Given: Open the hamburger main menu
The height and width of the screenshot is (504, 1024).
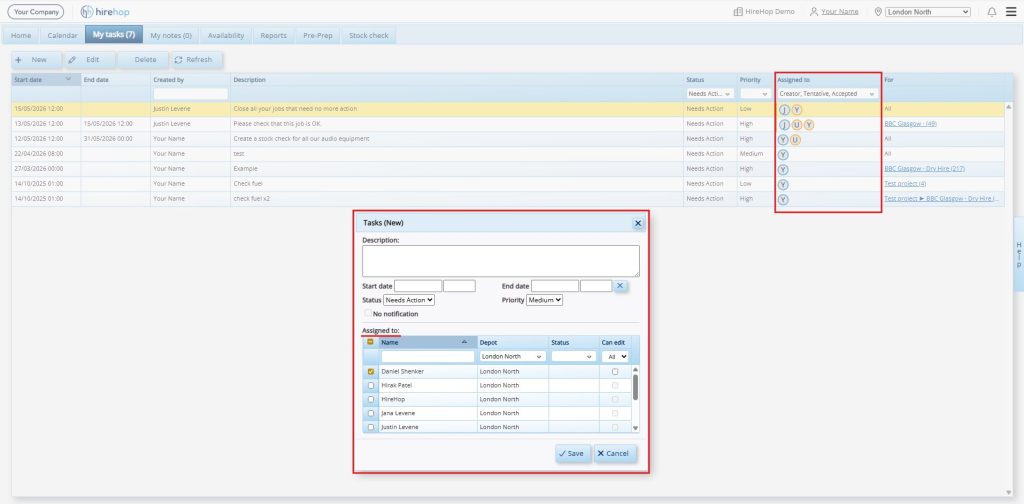Looking at the screenshot, I should pyautogui.click(x=1011, y=12).
